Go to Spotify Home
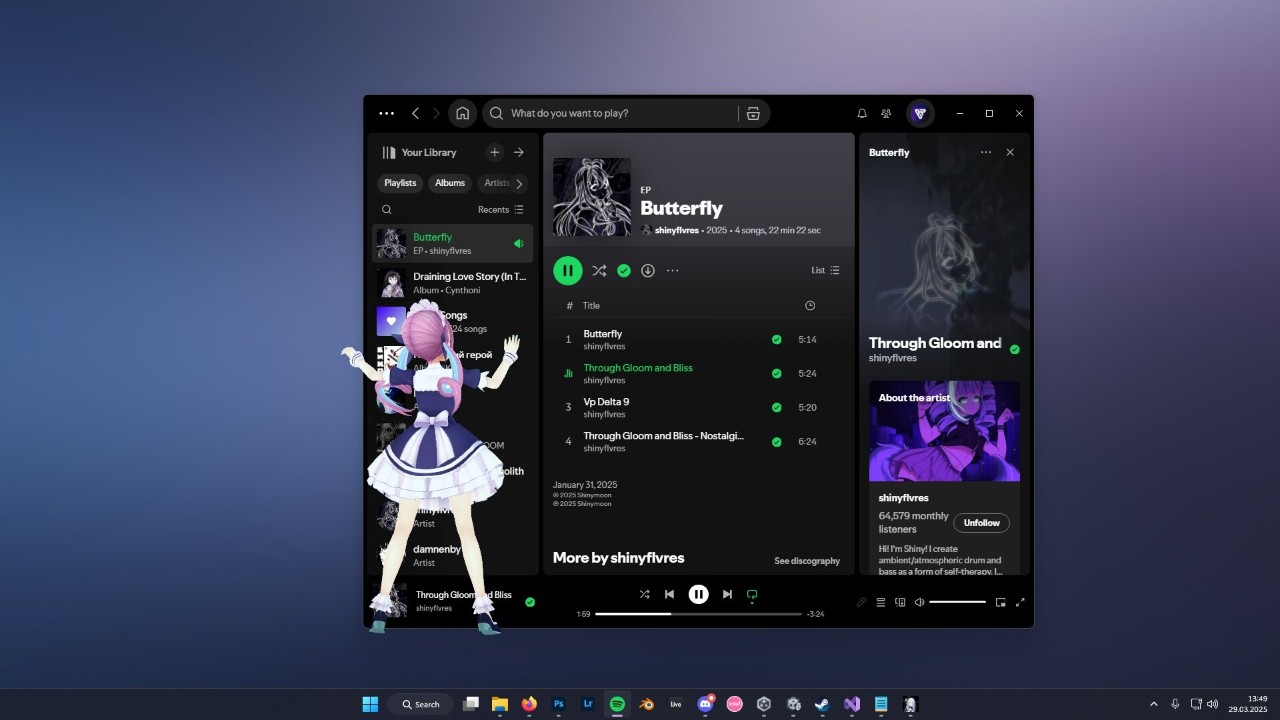This screenshot has height=720, width=1280. 462,113
